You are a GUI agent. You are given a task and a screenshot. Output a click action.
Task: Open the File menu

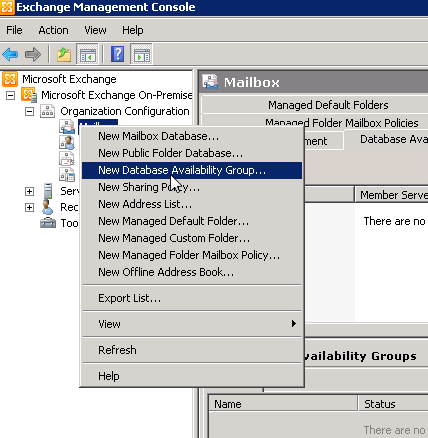[14, 30]
